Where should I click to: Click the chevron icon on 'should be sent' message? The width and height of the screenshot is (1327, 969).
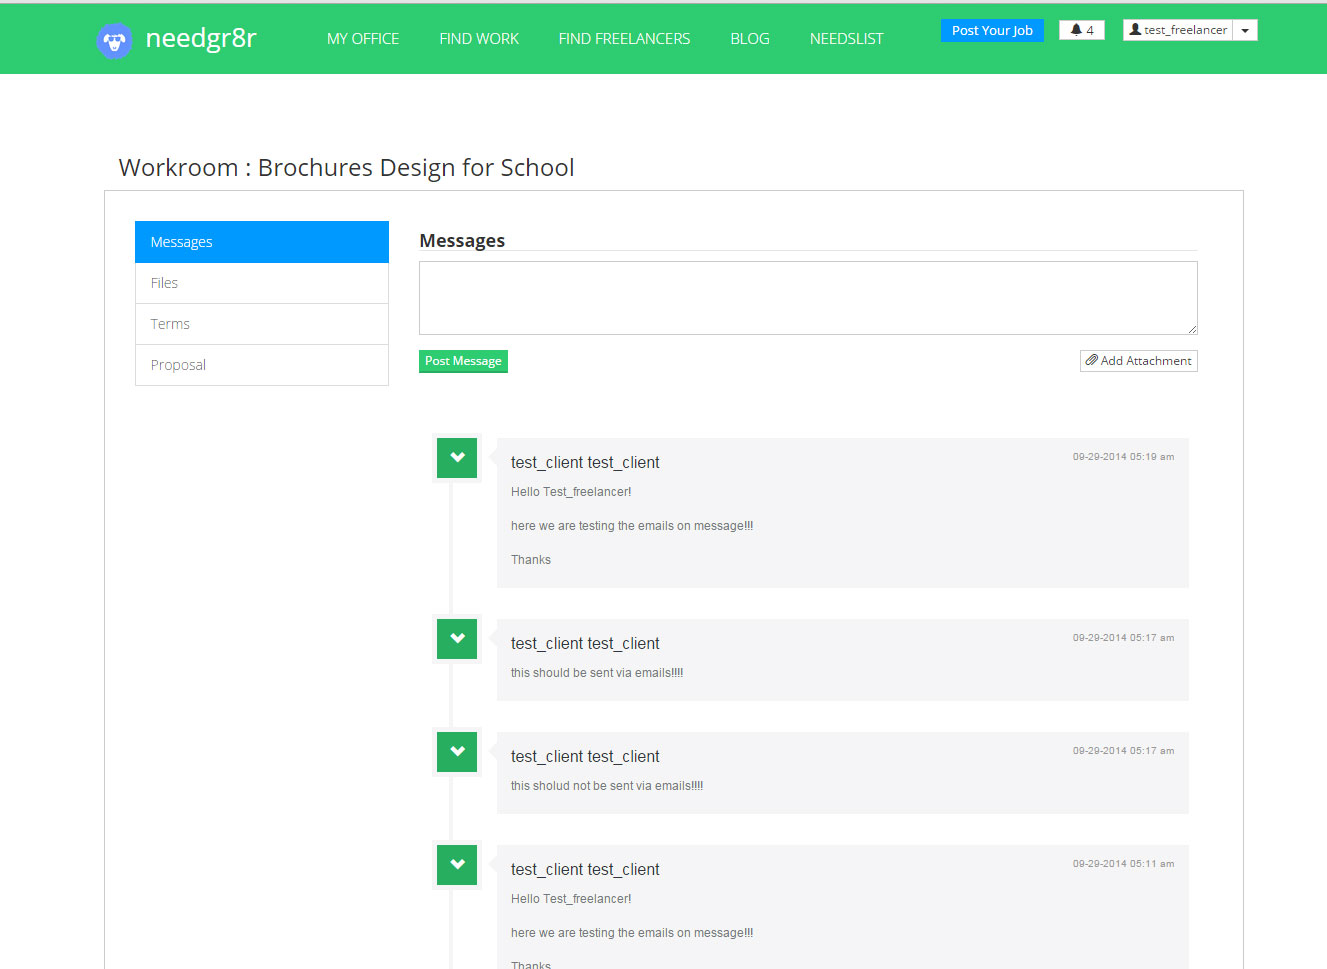[x=457, y=639]
